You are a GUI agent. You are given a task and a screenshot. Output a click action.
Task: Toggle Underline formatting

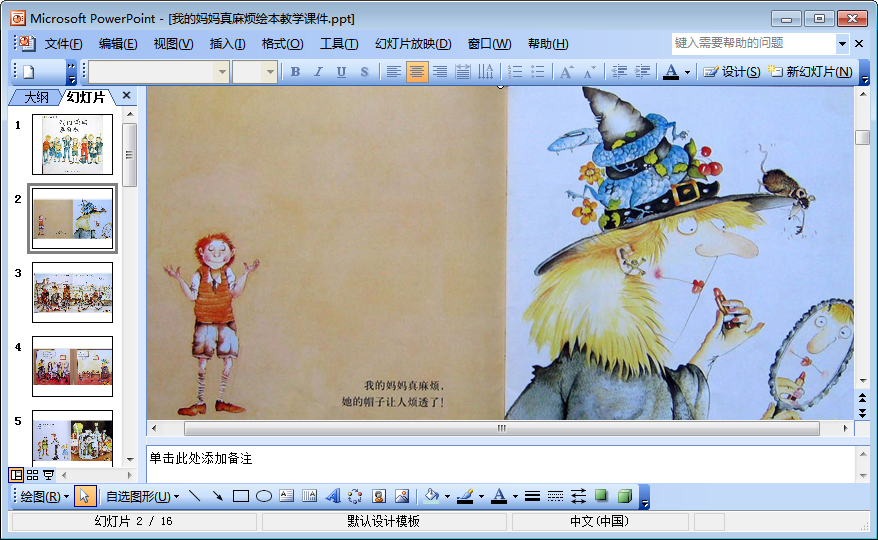(x=341, y=72)
